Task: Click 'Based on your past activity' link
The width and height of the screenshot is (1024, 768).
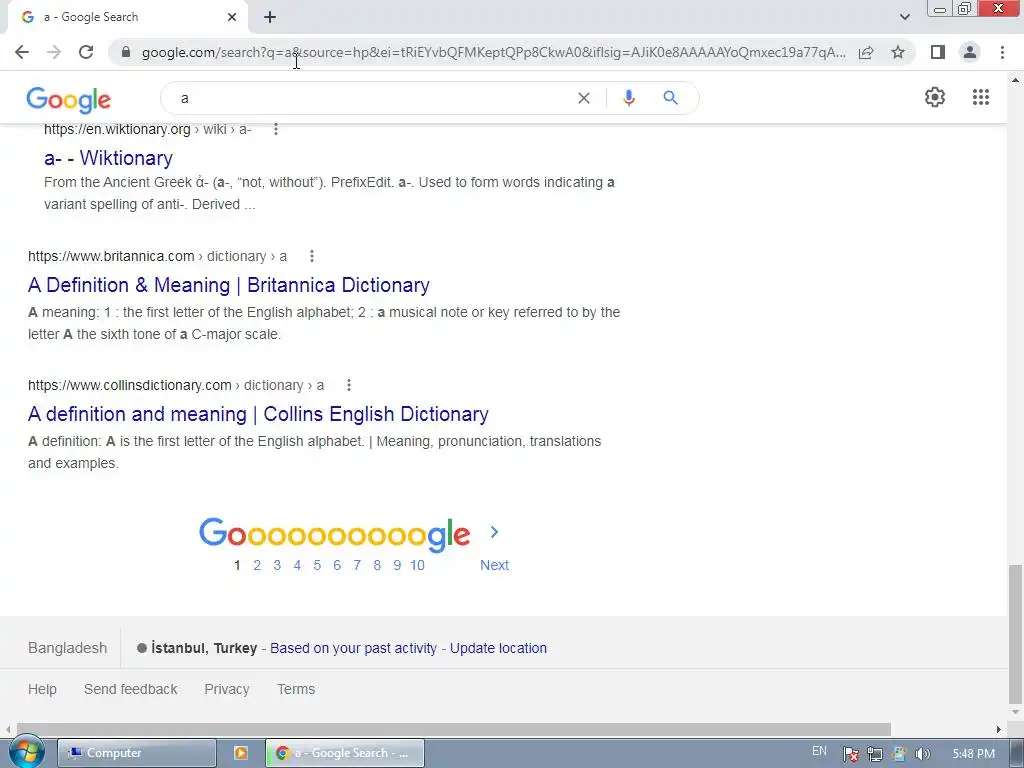Action: (x=353, y=648)
